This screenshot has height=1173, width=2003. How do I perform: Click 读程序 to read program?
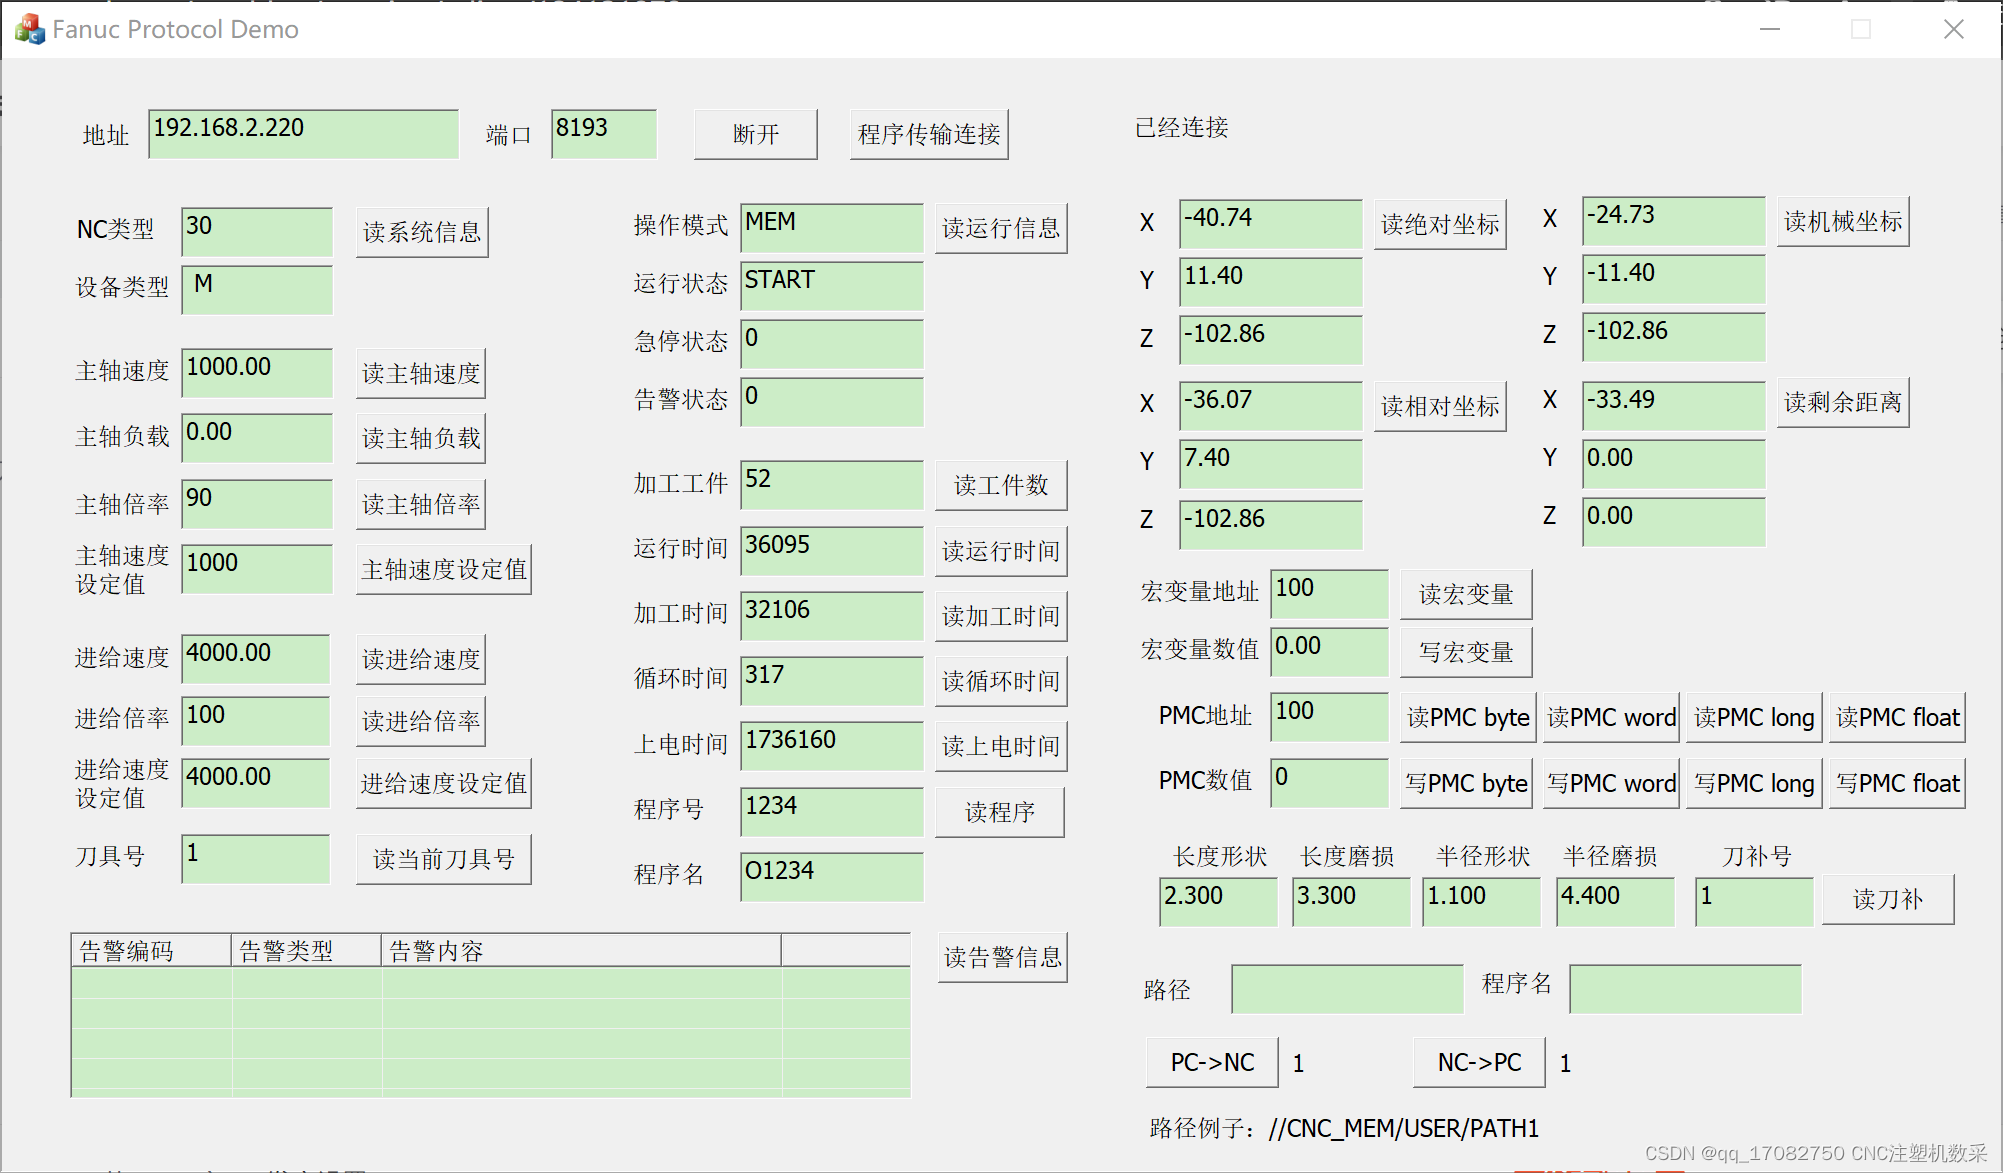click(x=999, y=811)
